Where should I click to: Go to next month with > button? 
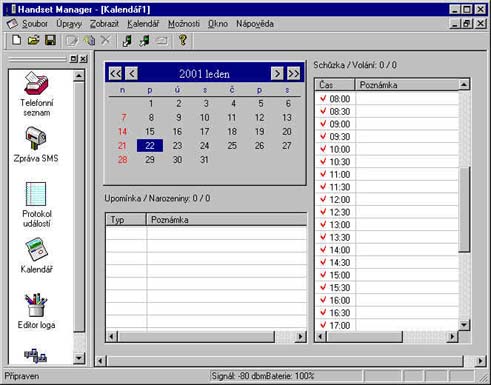(x=277, y=73)
